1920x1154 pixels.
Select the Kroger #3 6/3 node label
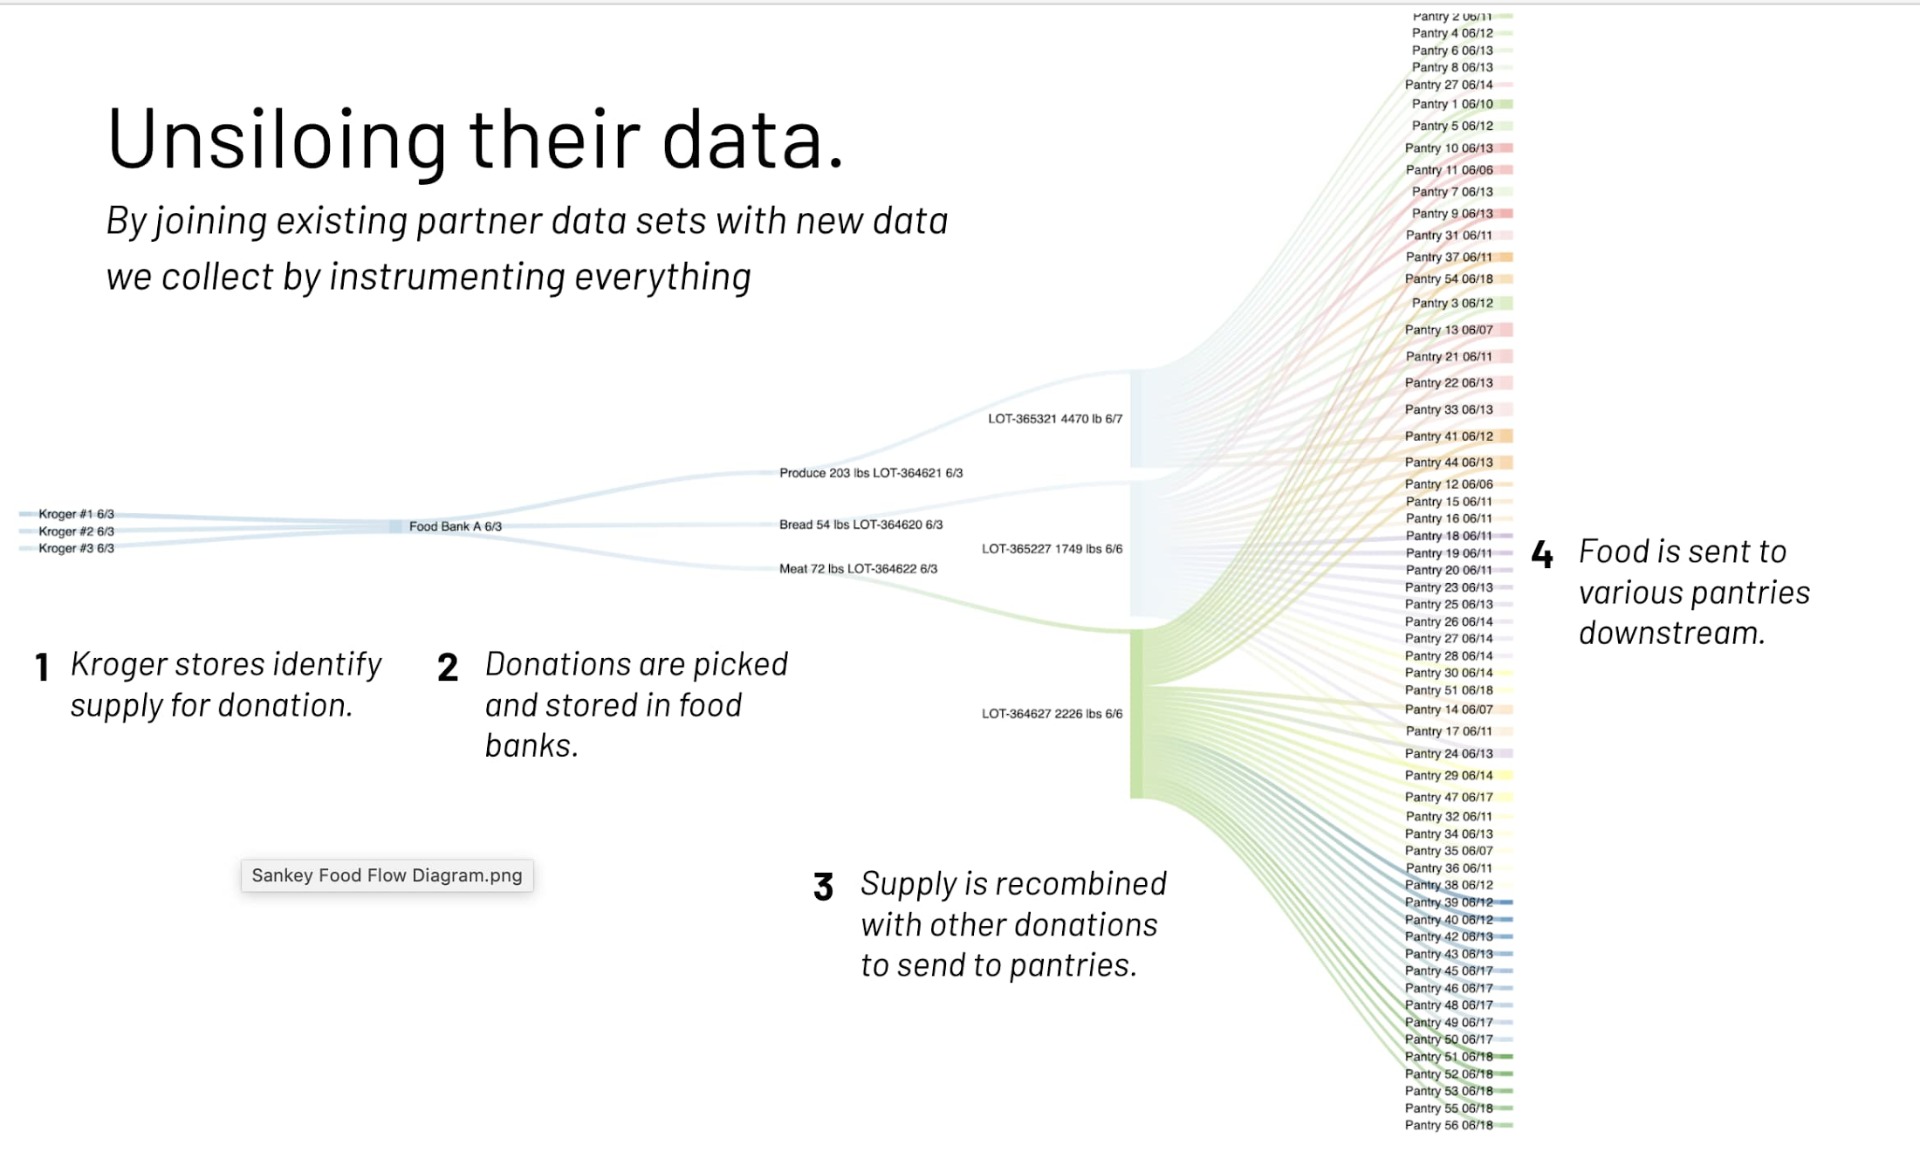pyautogui.click(x=76, y=548)
